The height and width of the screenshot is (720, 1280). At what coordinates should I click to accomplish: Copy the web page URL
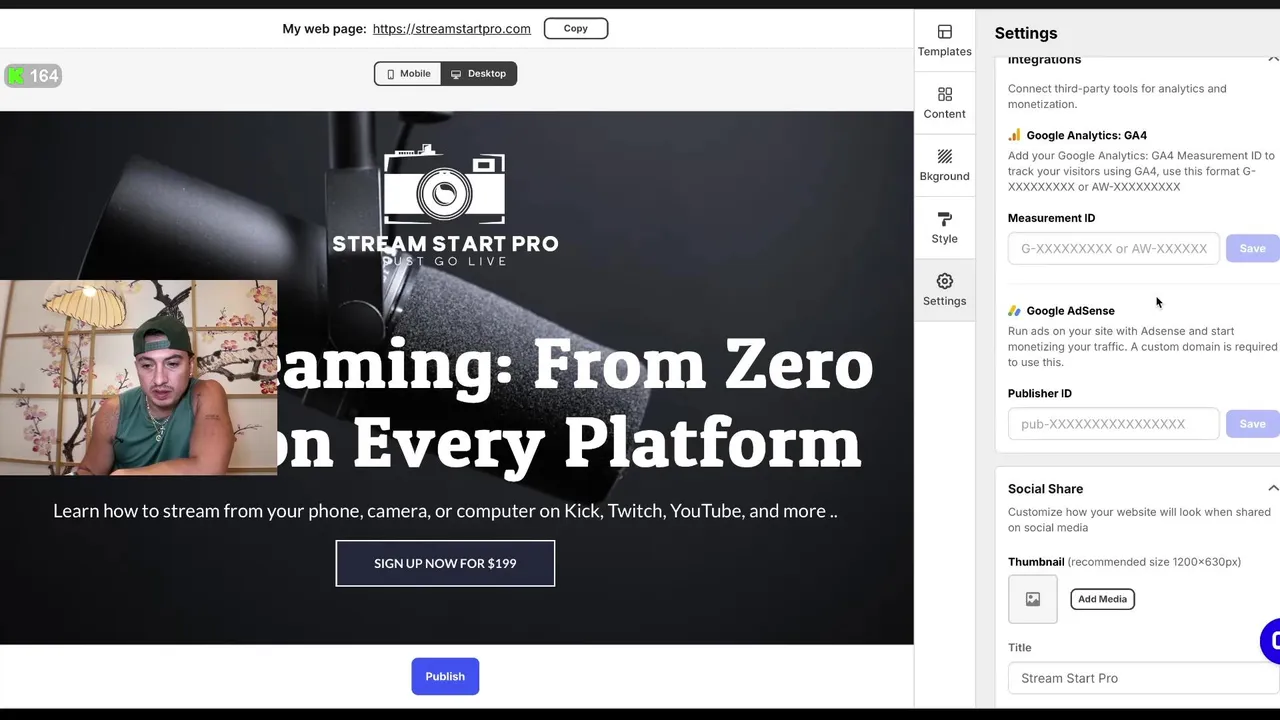point(576,29)
